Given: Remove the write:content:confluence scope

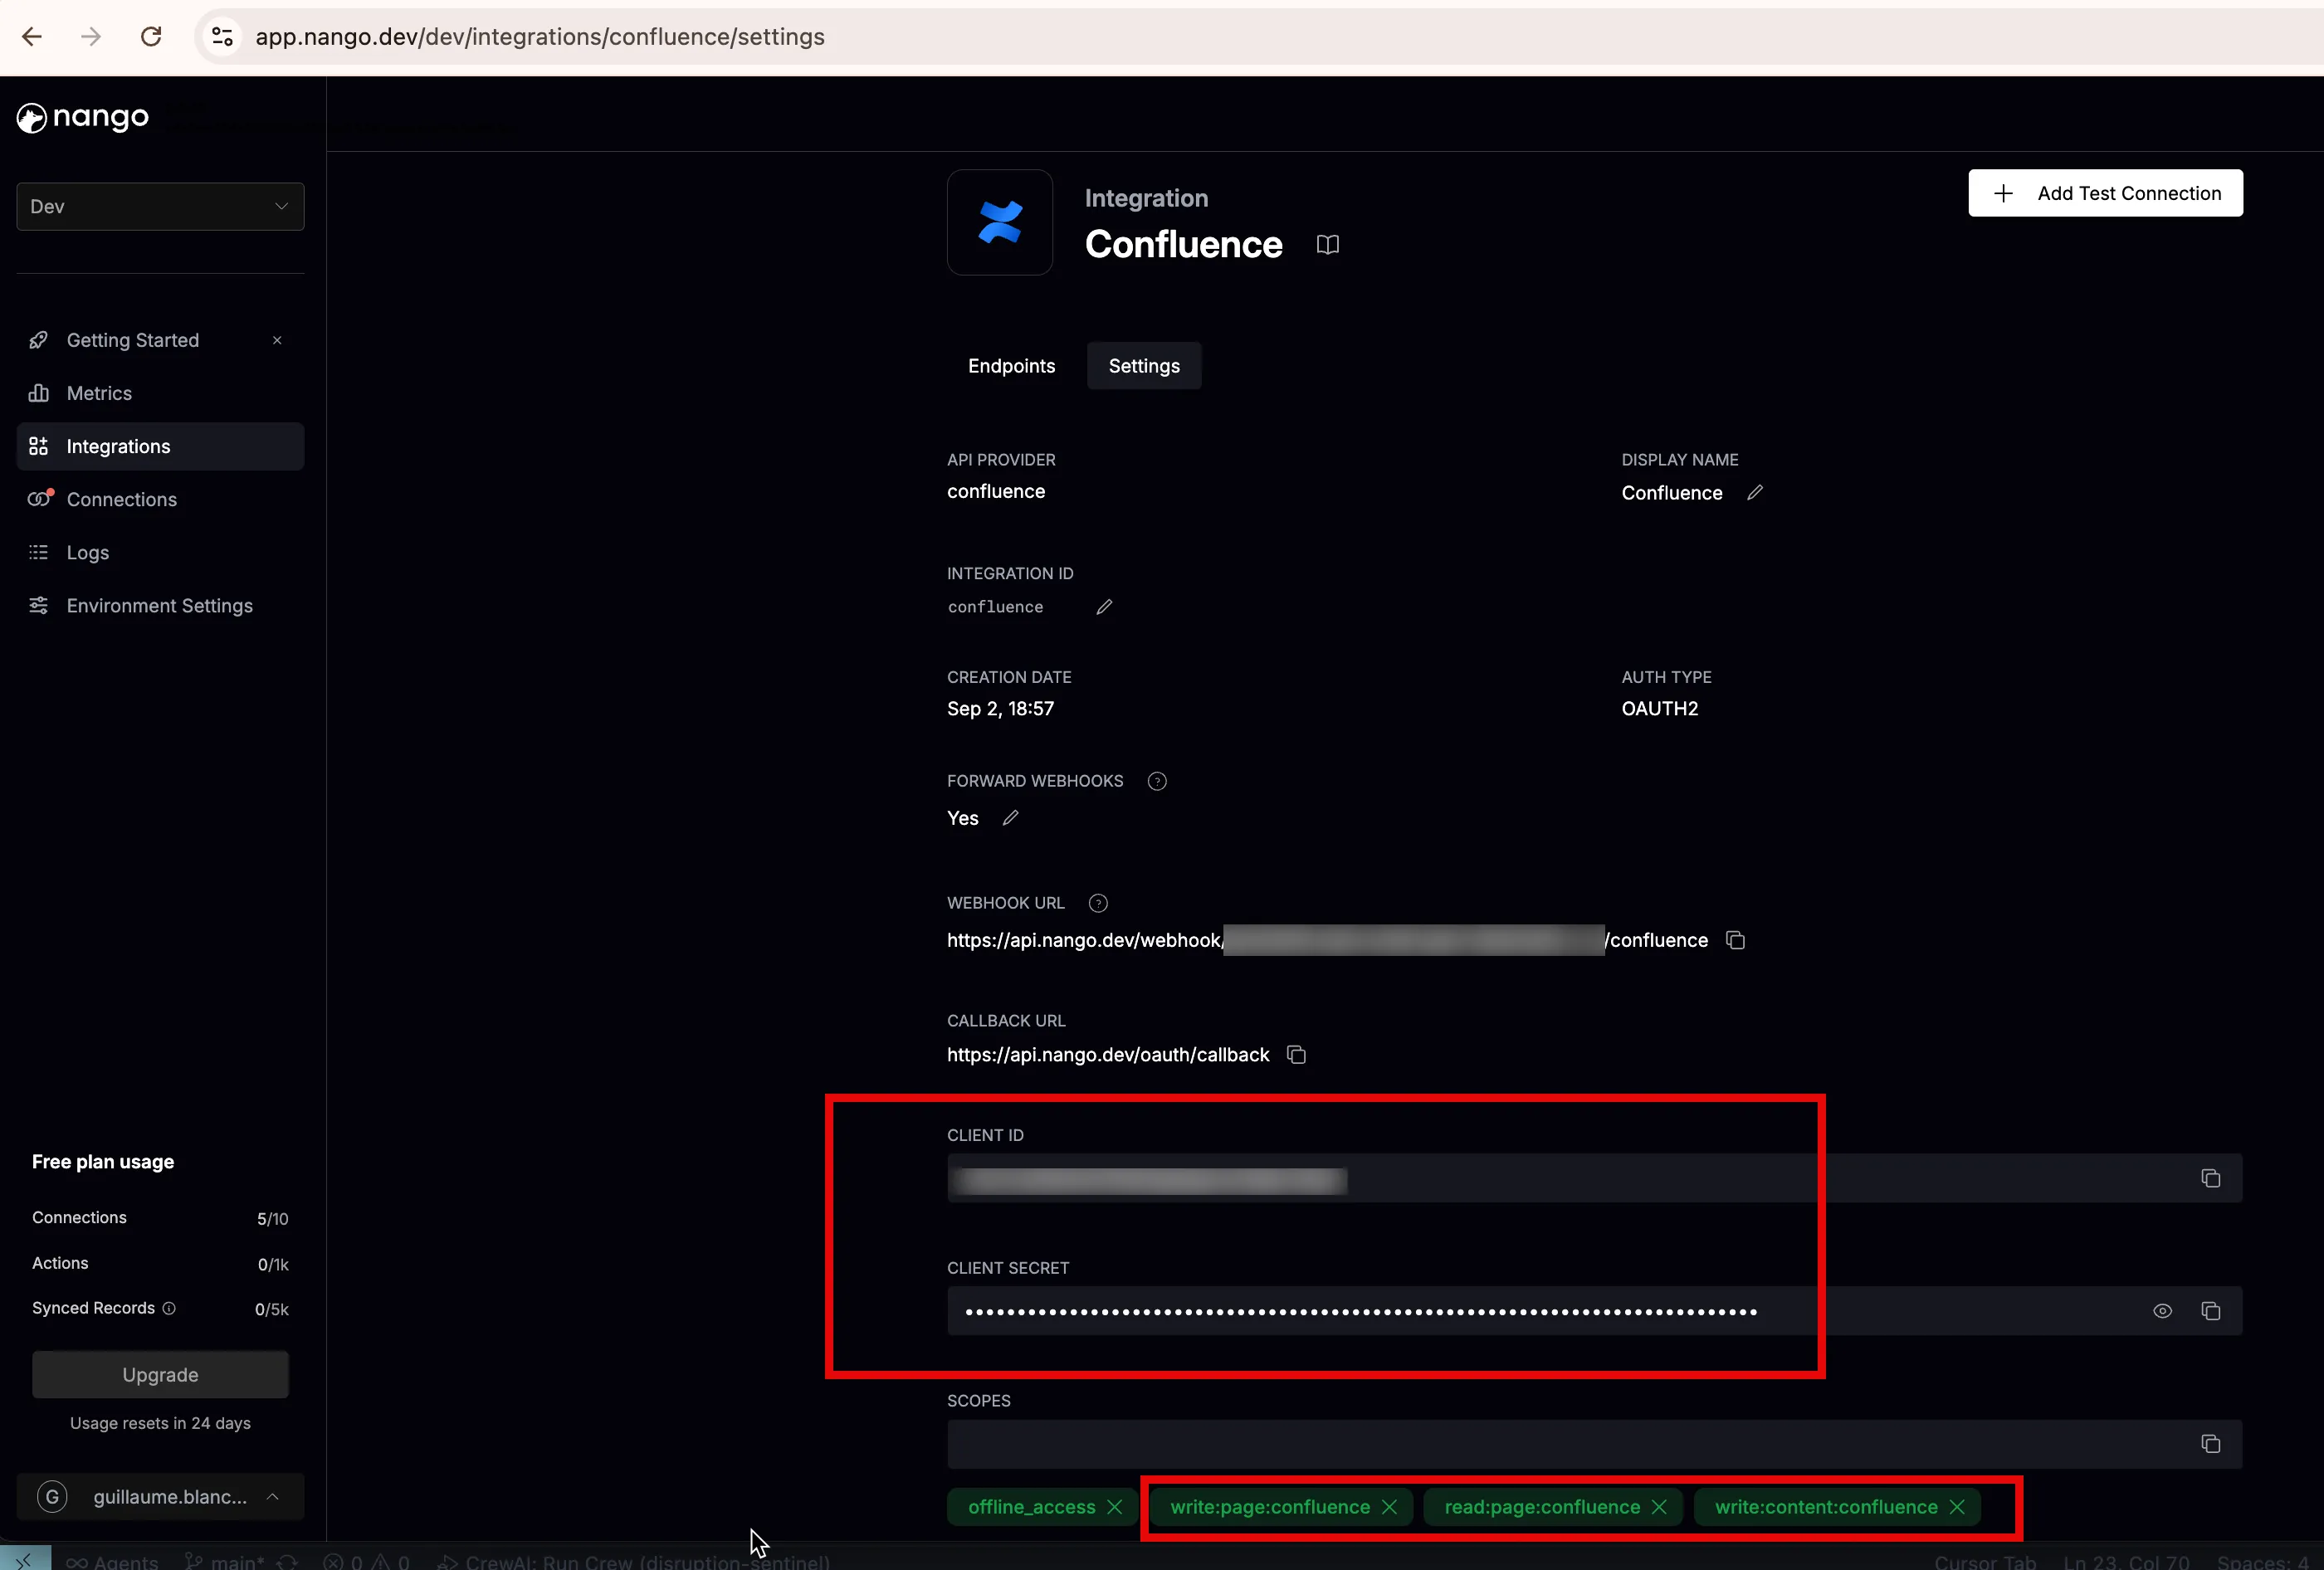Looking at the screenshot, I should click(x=1957, y=1507).
